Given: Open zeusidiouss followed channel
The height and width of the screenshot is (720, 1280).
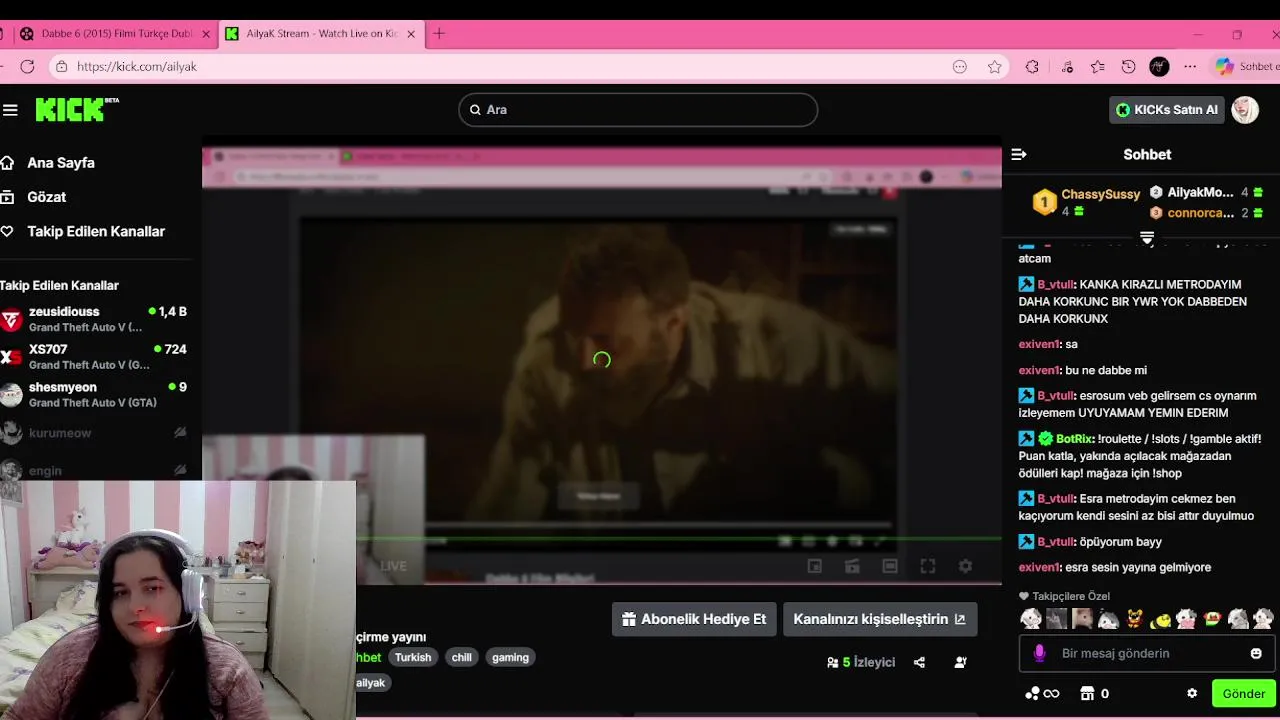Looking at the screenshot, I should click(x=94, y=319).
